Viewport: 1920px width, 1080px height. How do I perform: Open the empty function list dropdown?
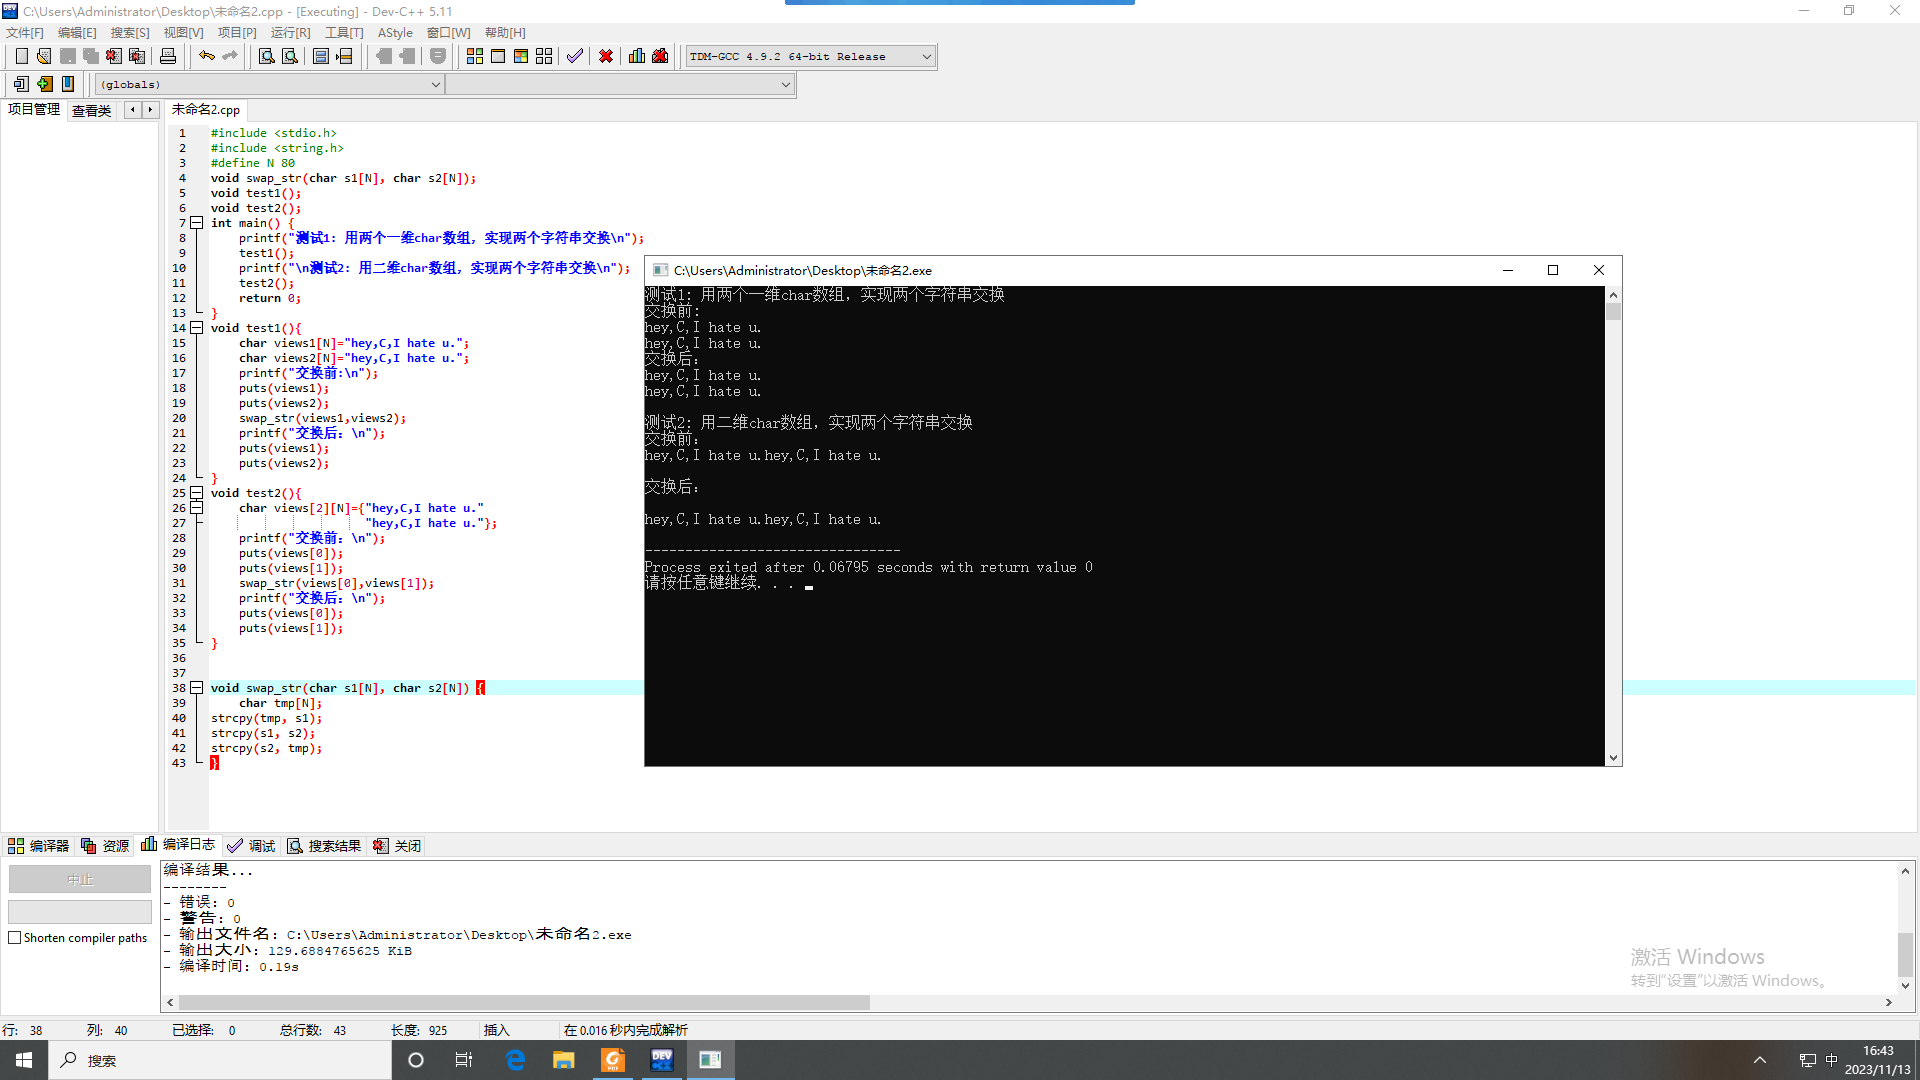[x=785, y=85]
